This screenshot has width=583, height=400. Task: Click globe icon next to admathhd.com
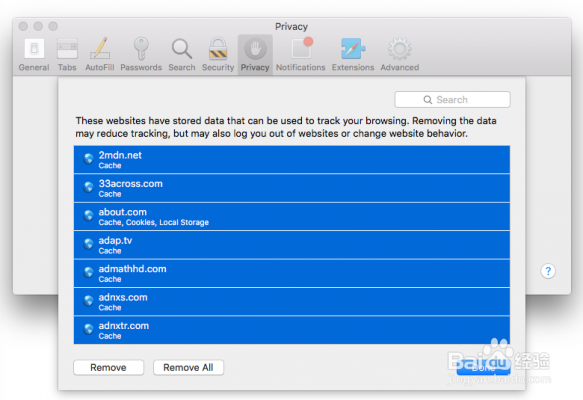click(88, 272)
